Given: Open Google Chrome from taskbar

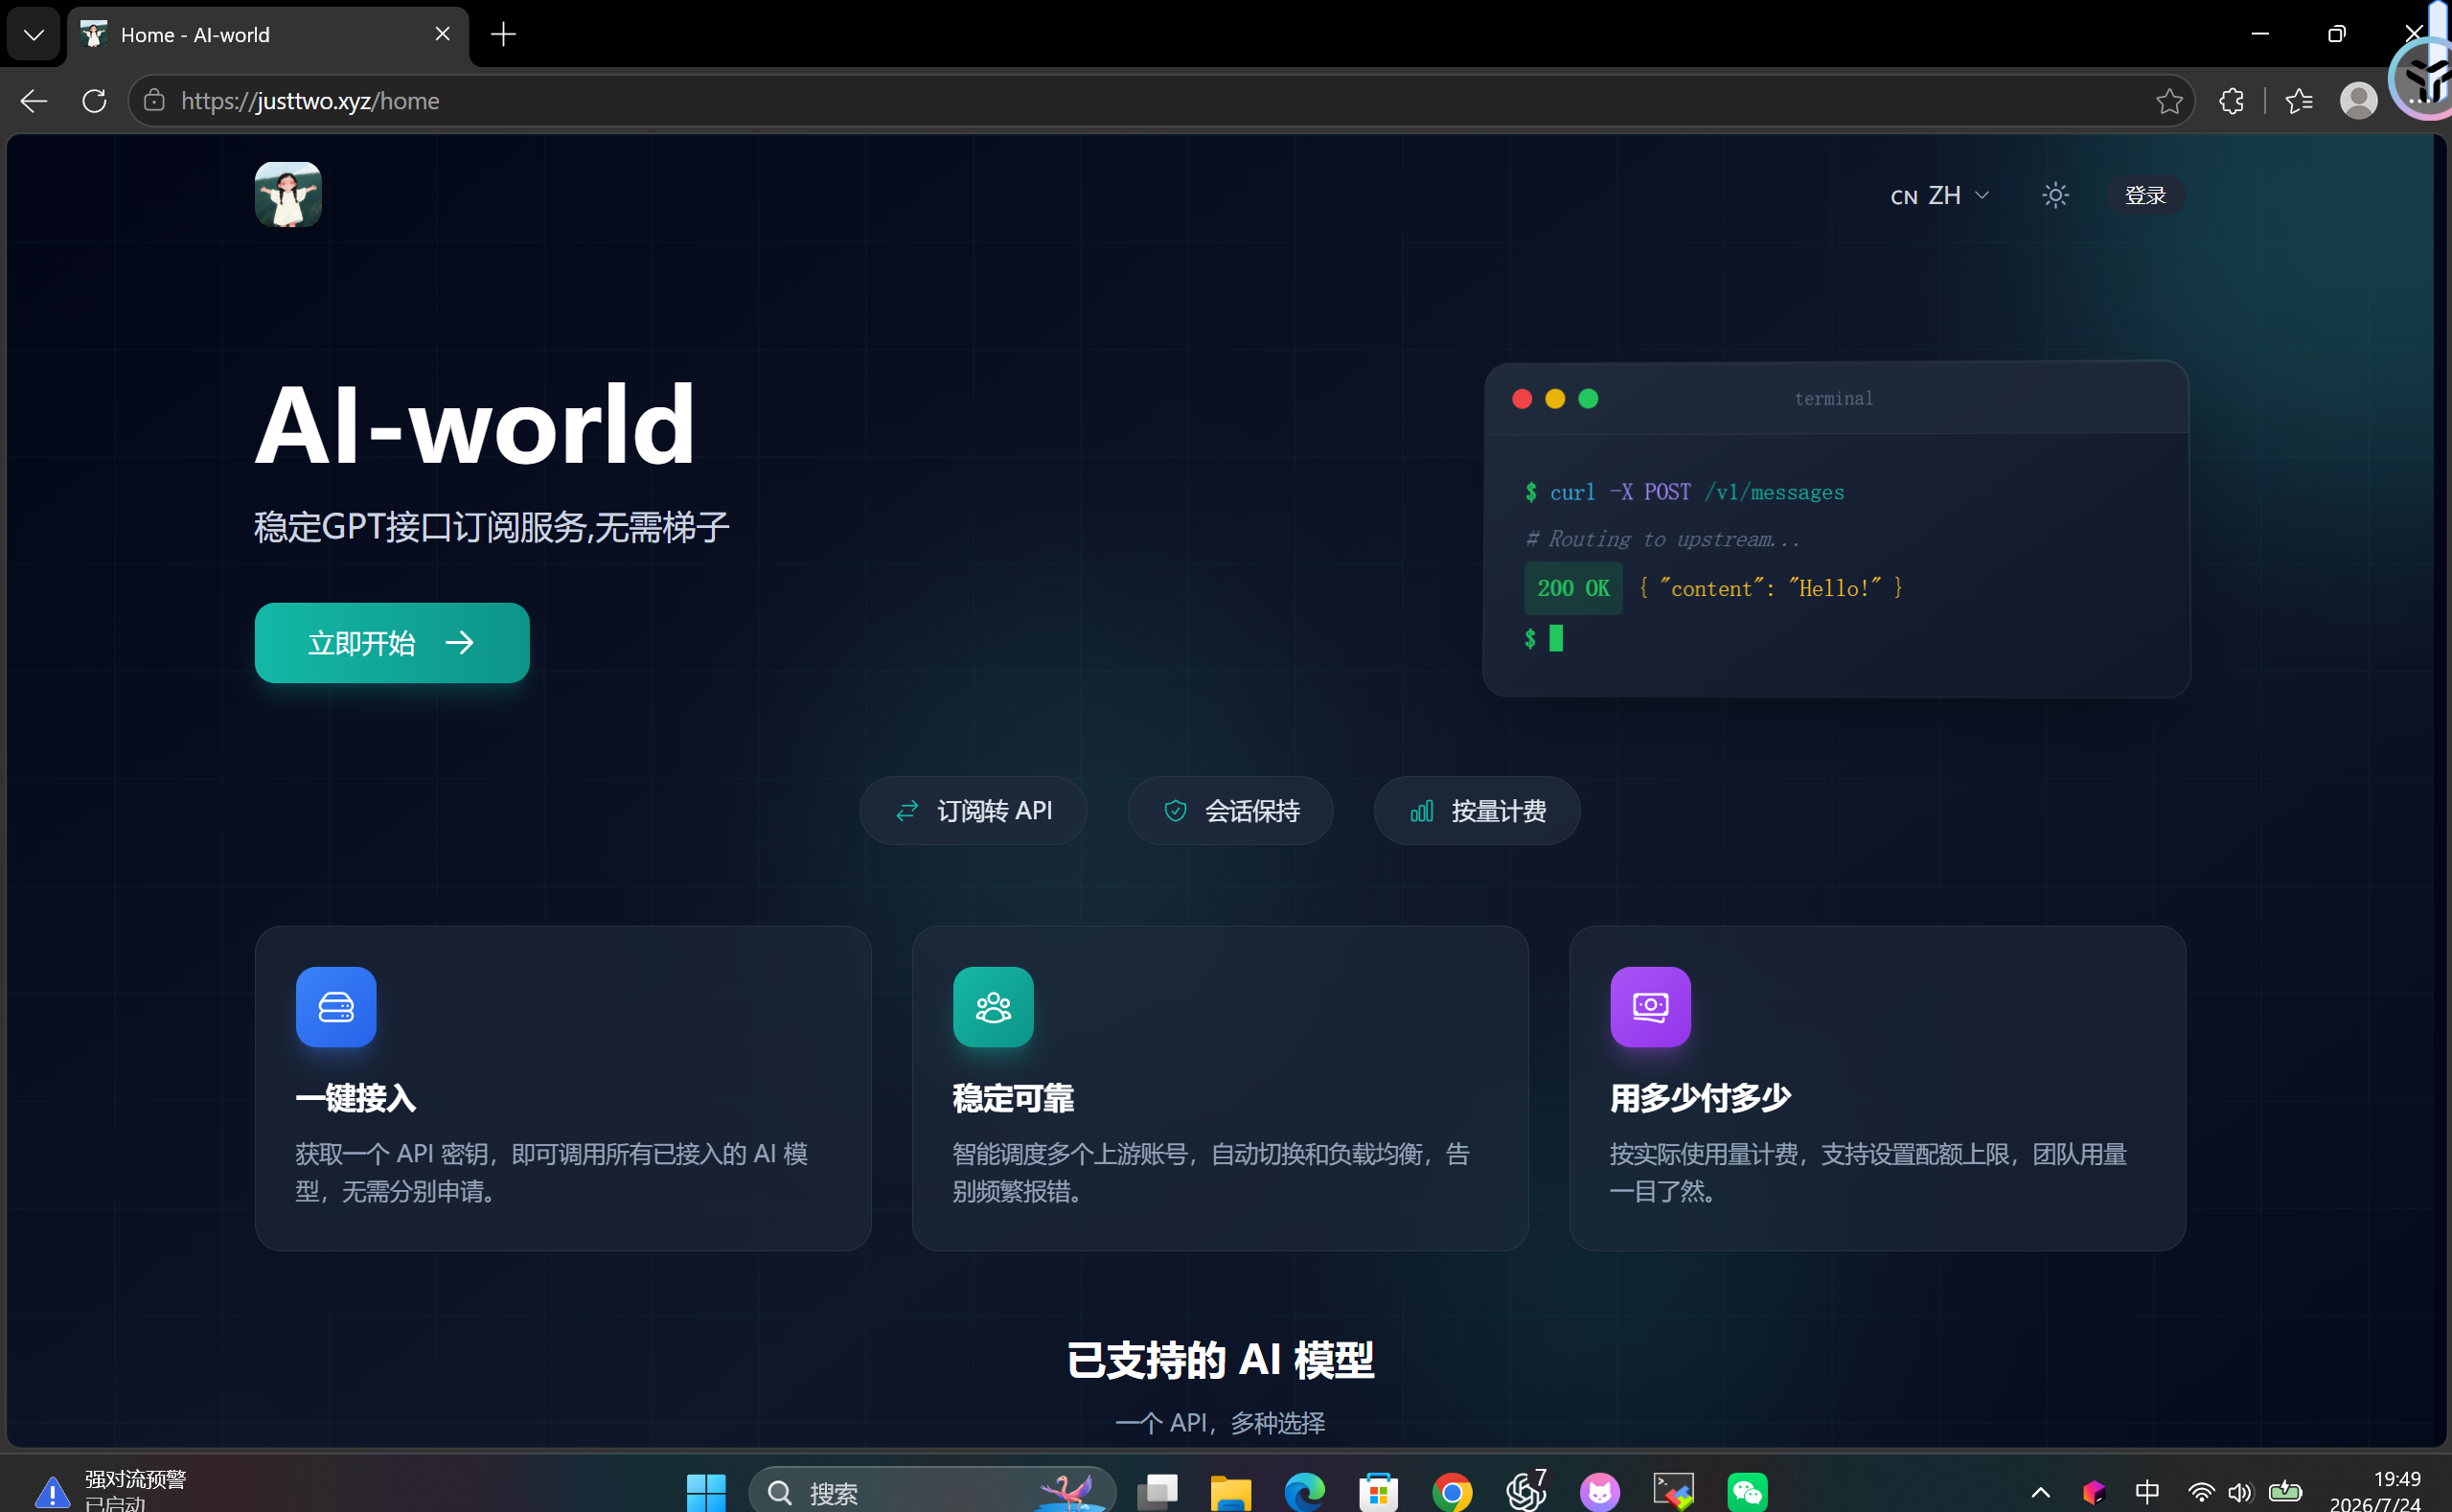Looking at the screenshot, I should 1452,1492.
